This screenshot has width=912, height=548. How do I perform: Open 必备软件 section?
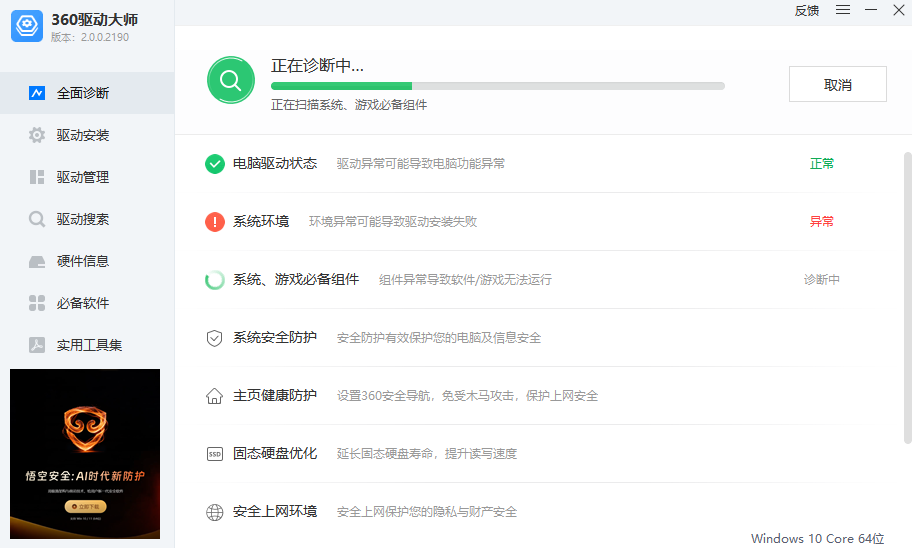pyautogui.click(x=87, y=303)
